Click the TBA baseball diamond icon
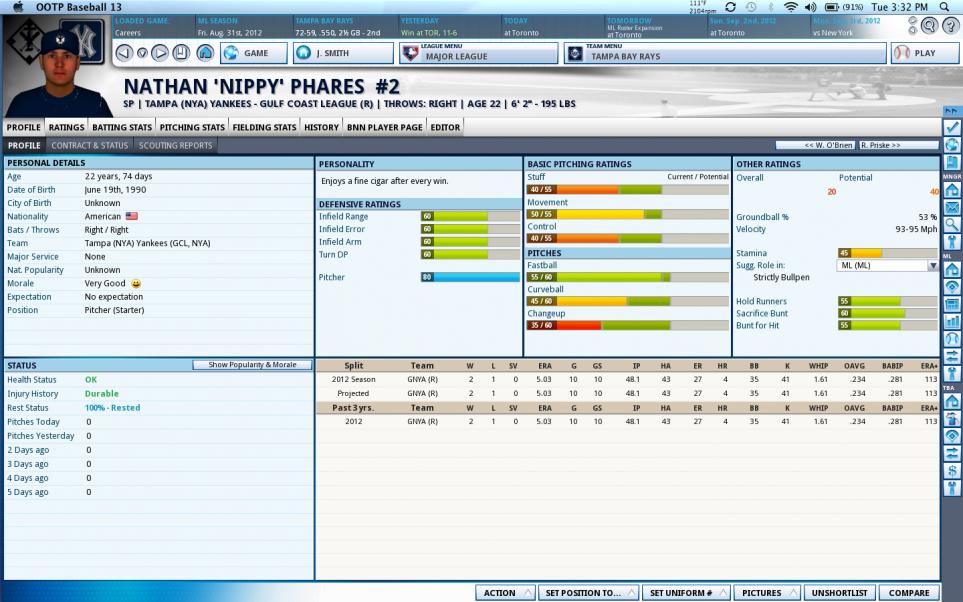Viewport: 963px width, 602px height. (952, 436)
